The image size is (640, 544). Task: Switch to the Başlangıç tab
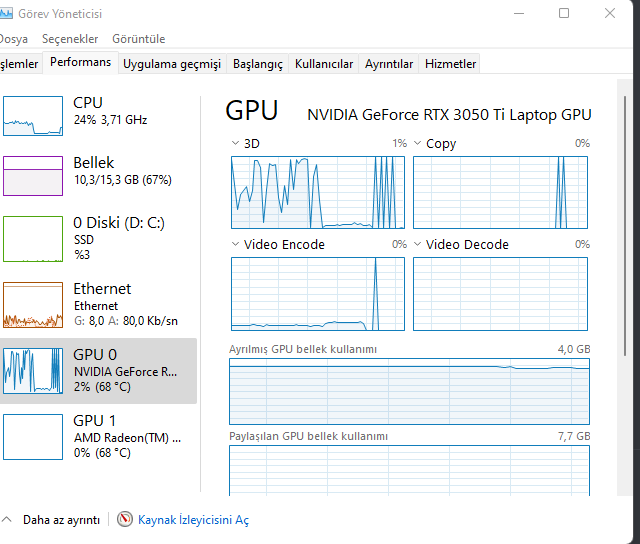coord(258,64)
